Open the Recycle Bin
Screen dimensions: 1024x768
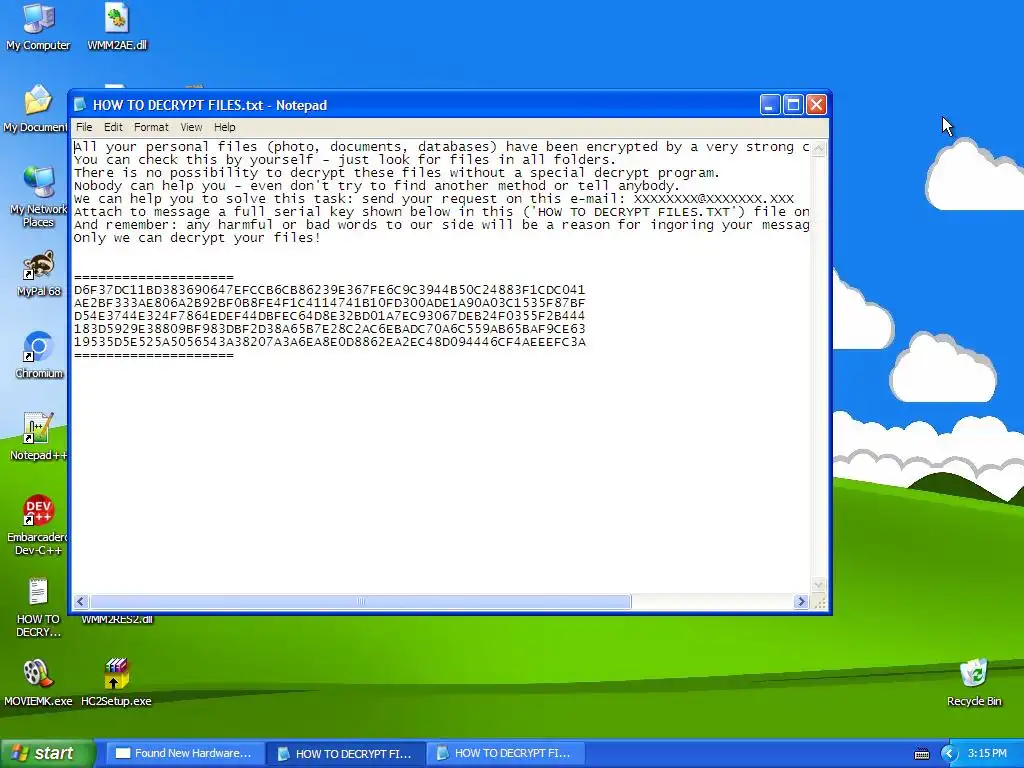pos(974,683)
